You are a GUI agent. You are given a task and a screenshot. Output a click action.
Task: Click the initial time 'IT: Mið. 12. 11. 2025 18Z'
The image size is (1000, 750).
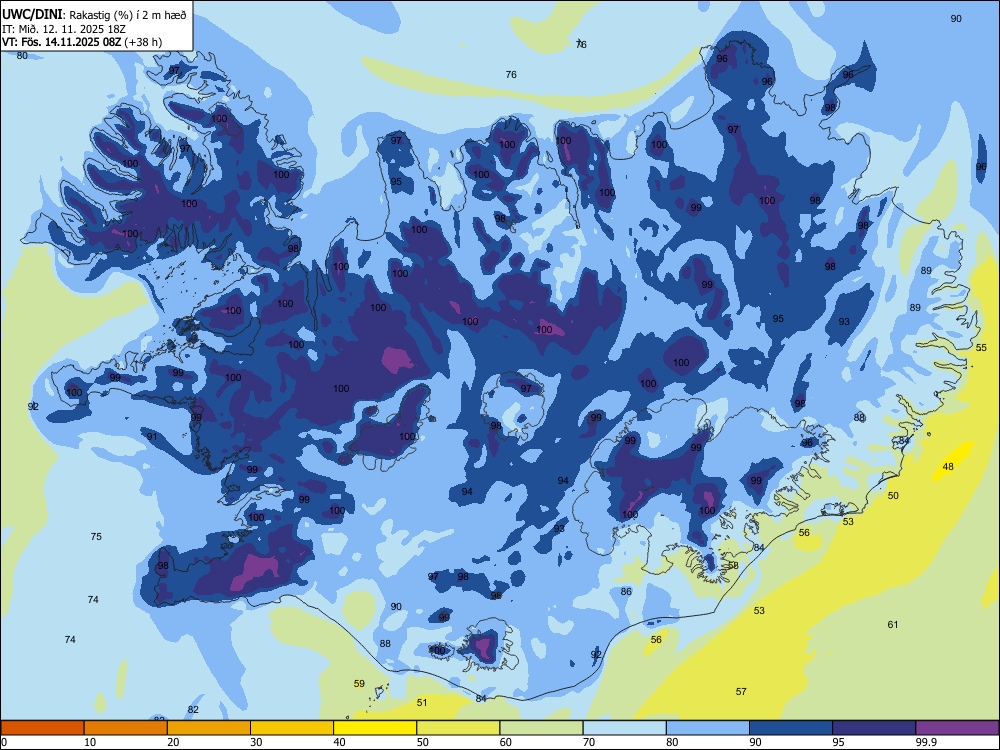[66, 29]
